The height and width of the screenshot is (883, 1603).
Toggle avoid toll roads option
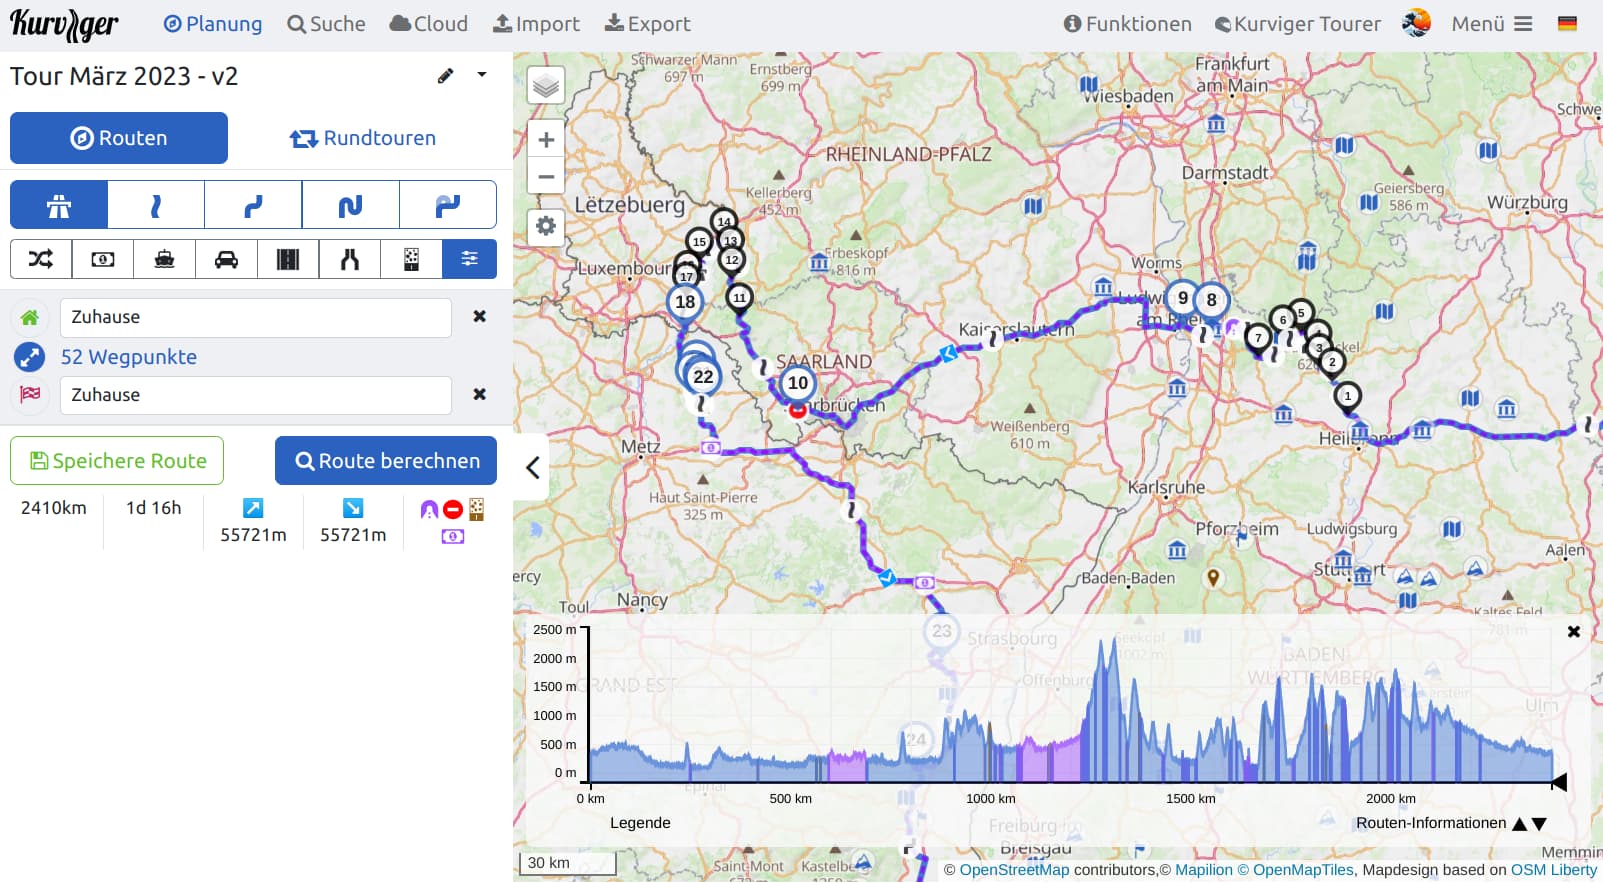(x=103, y=259)
